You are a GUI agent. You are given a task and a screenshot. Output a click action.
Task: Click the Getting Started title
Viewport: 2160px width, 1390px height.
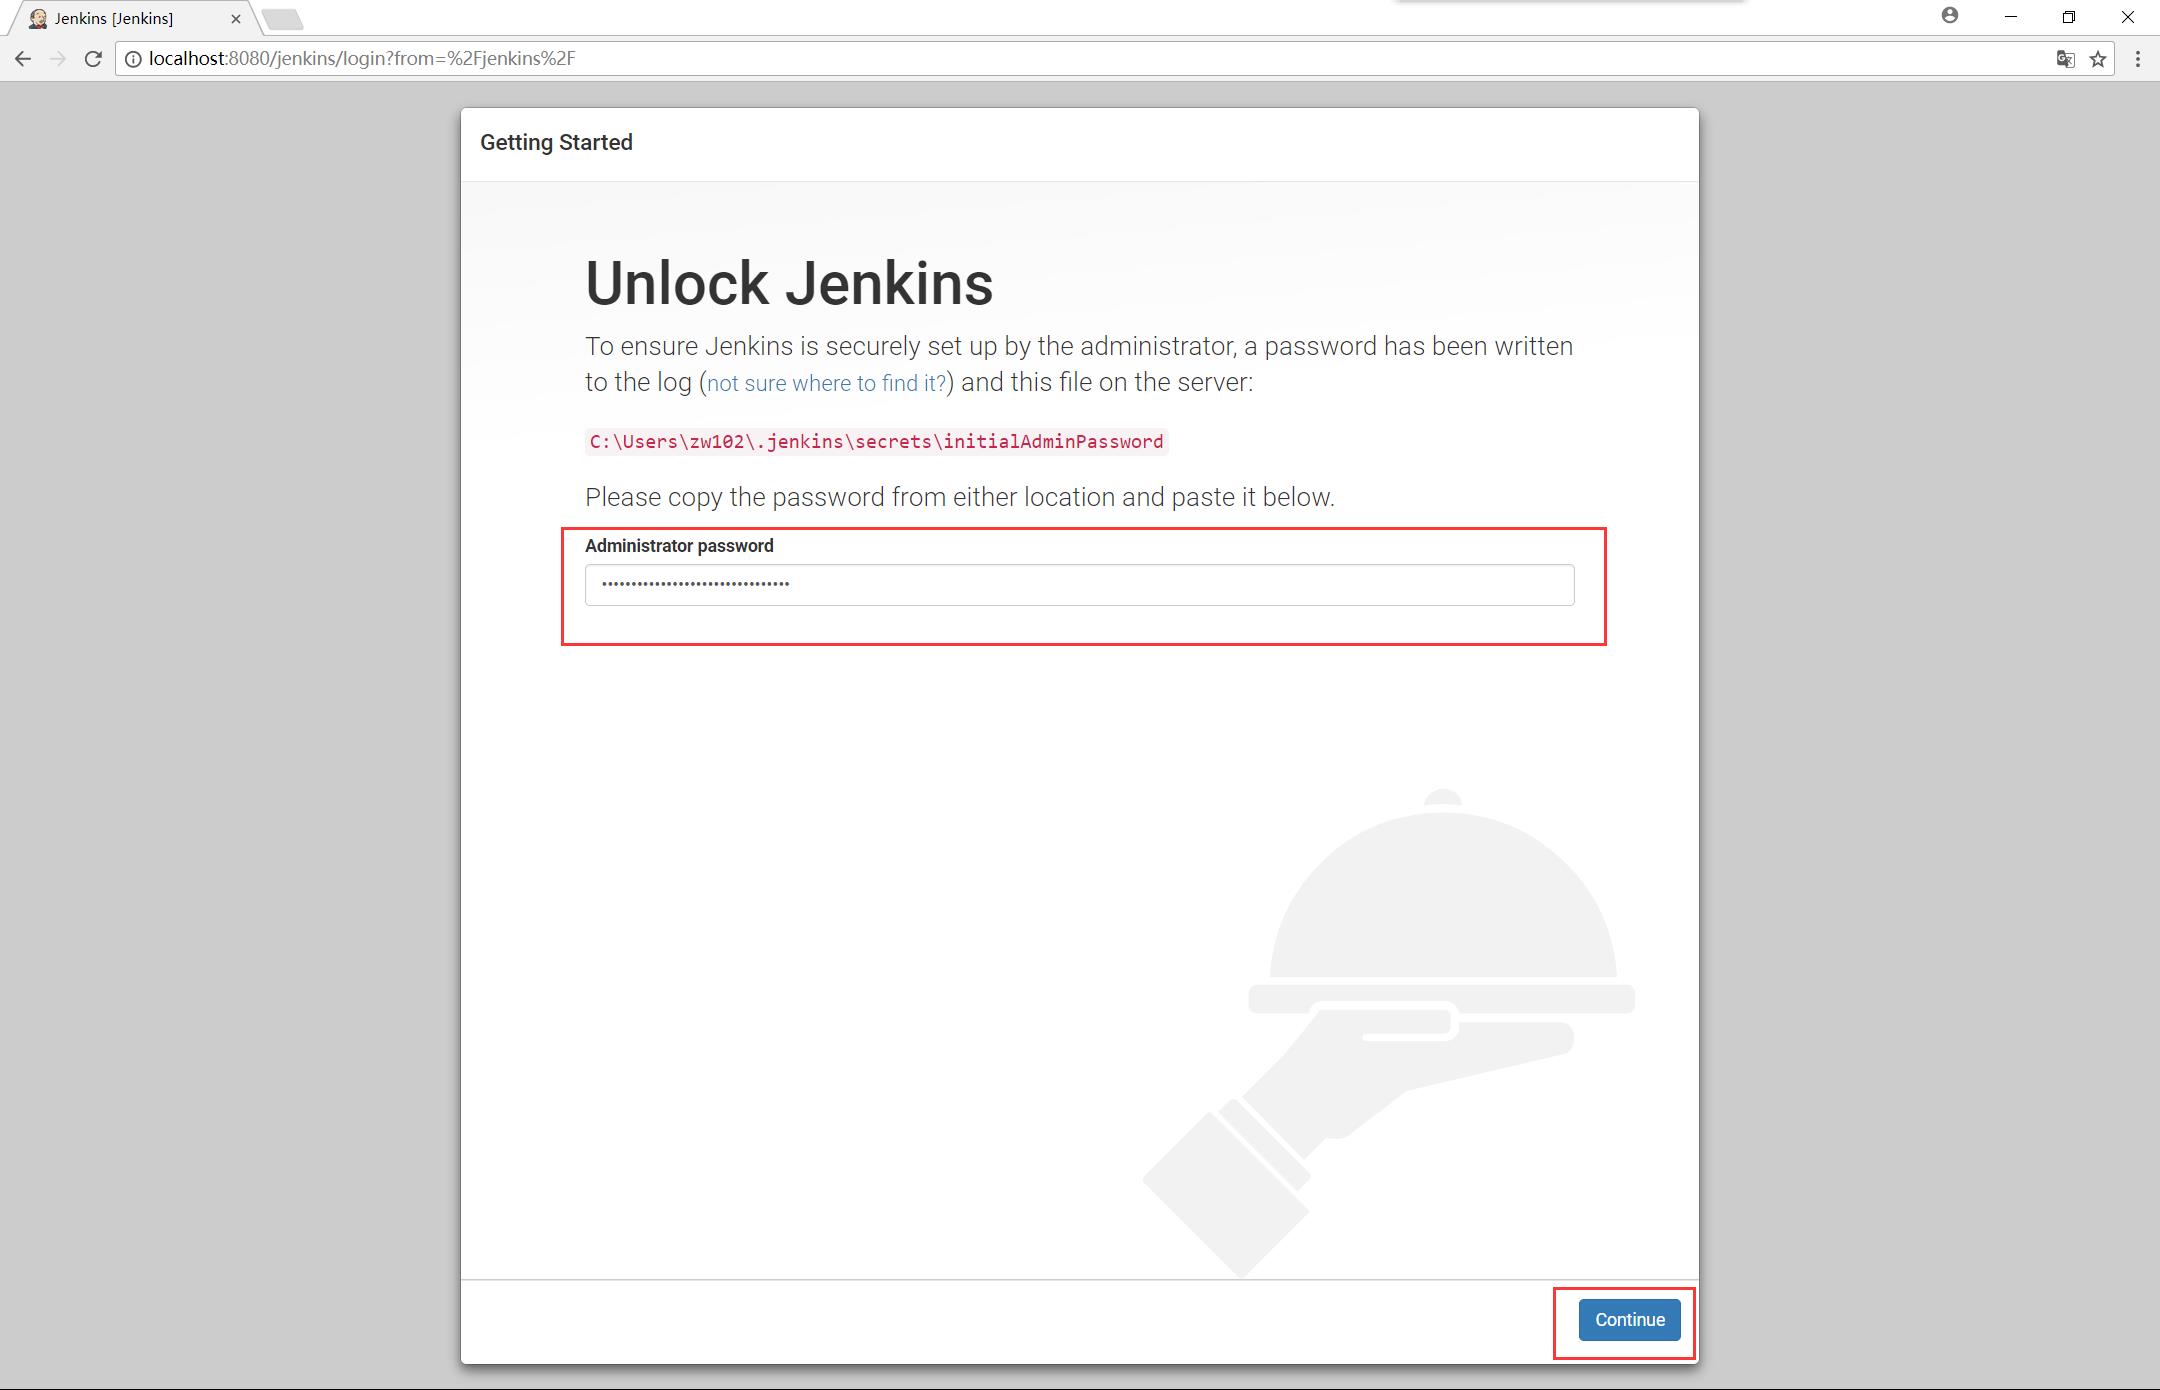tap(556, 143)
